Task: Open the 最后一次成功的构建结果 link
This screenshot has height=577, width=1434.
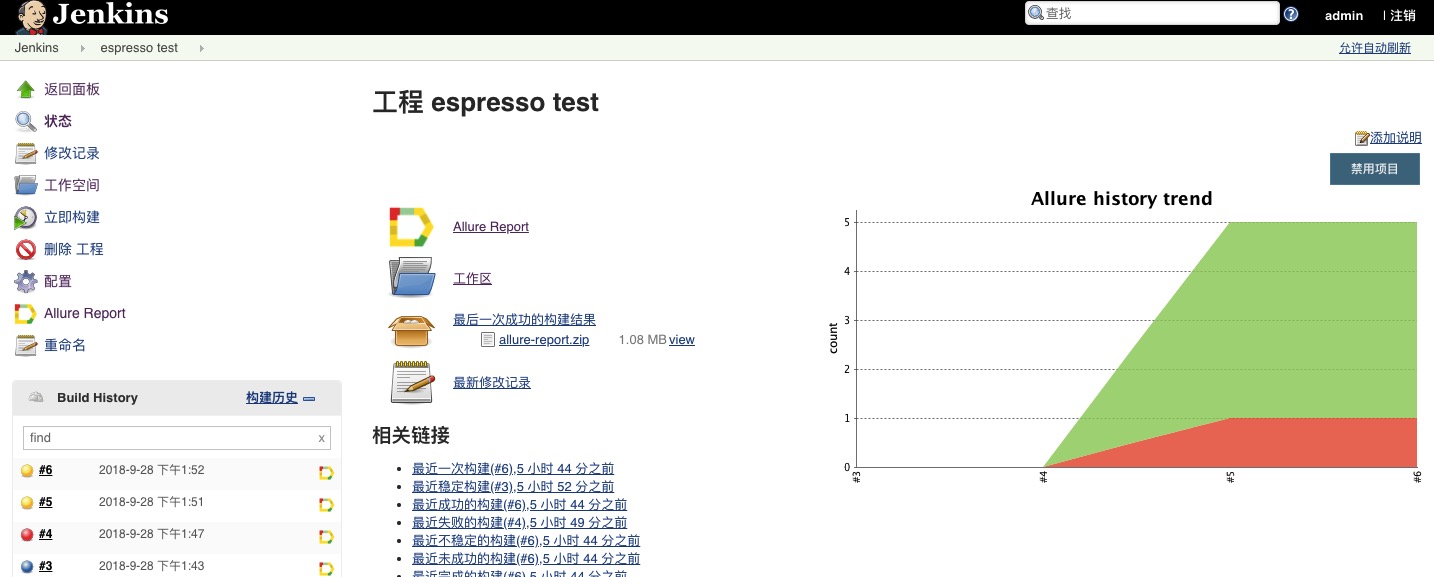Action: 524,320
